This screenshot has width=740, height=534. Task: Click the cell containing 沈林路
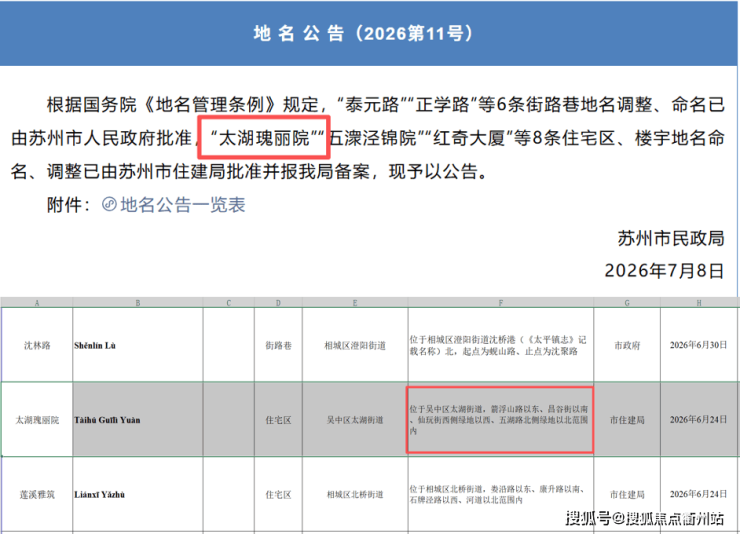(37, 345)
